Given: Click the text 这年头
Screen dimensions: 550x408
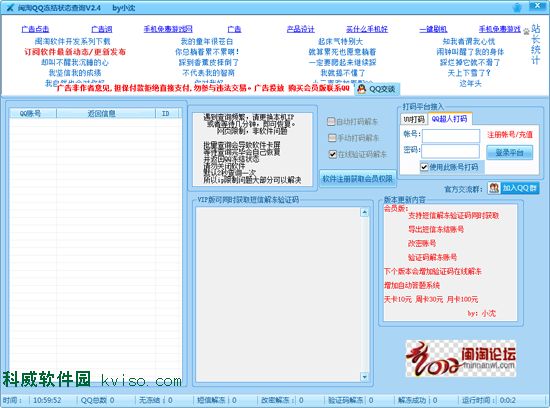Looking at the screenshot, I should tap(470, 83).
